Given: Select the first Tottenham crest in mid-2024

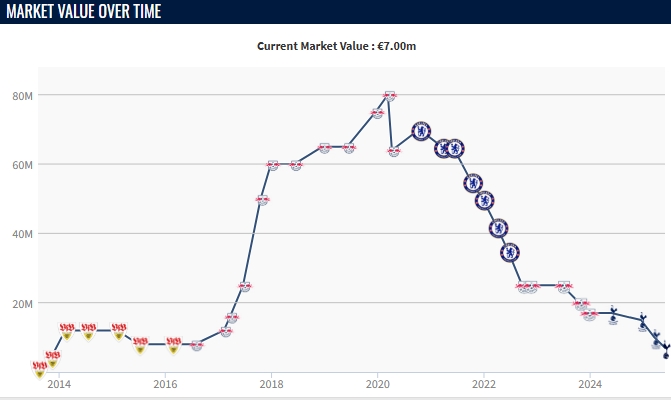Looking at the screenshot, I should pyautogui.click(x=613, y=316).
